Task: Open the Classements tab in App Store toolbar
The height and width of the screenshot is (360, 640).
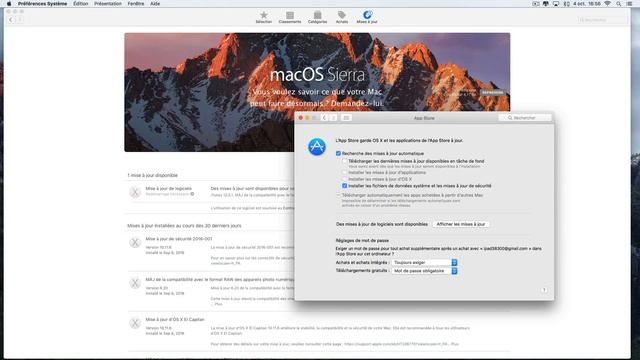Action: click(x=290, y=17)
